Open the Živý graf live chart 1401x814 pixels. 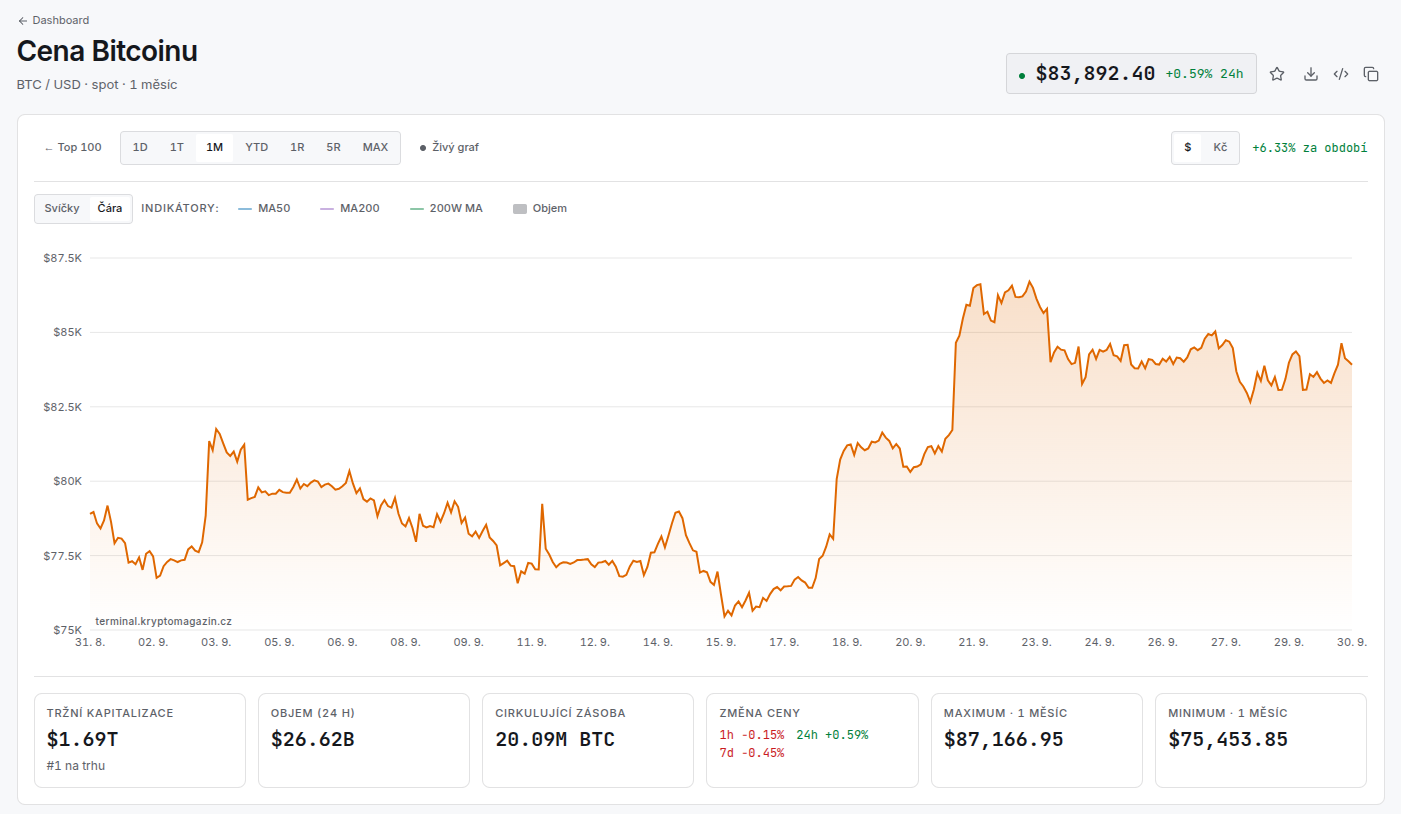pyautogui.click(x=449, y=147)
